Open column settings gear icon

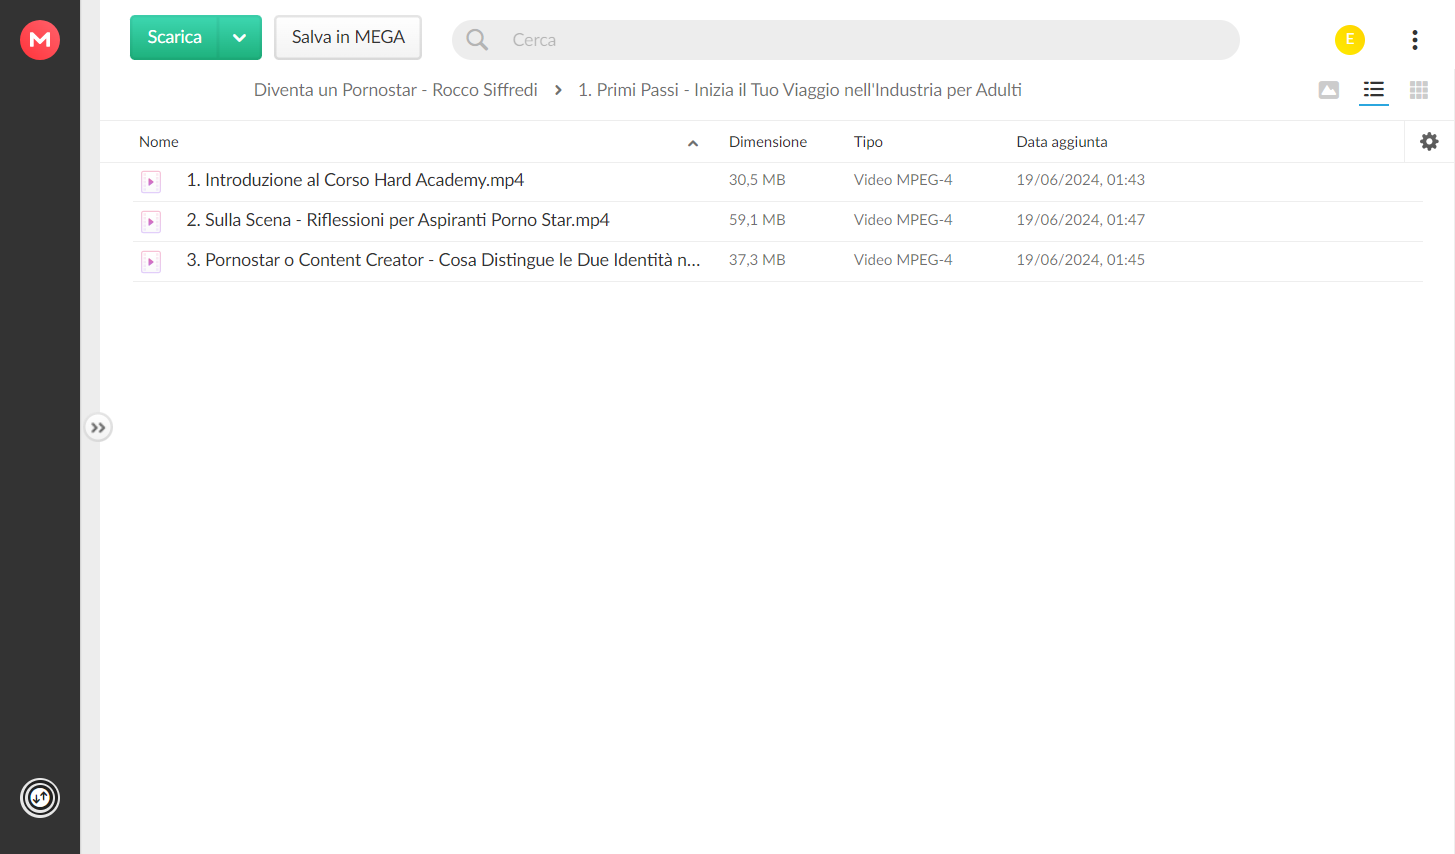point(1430,142)
